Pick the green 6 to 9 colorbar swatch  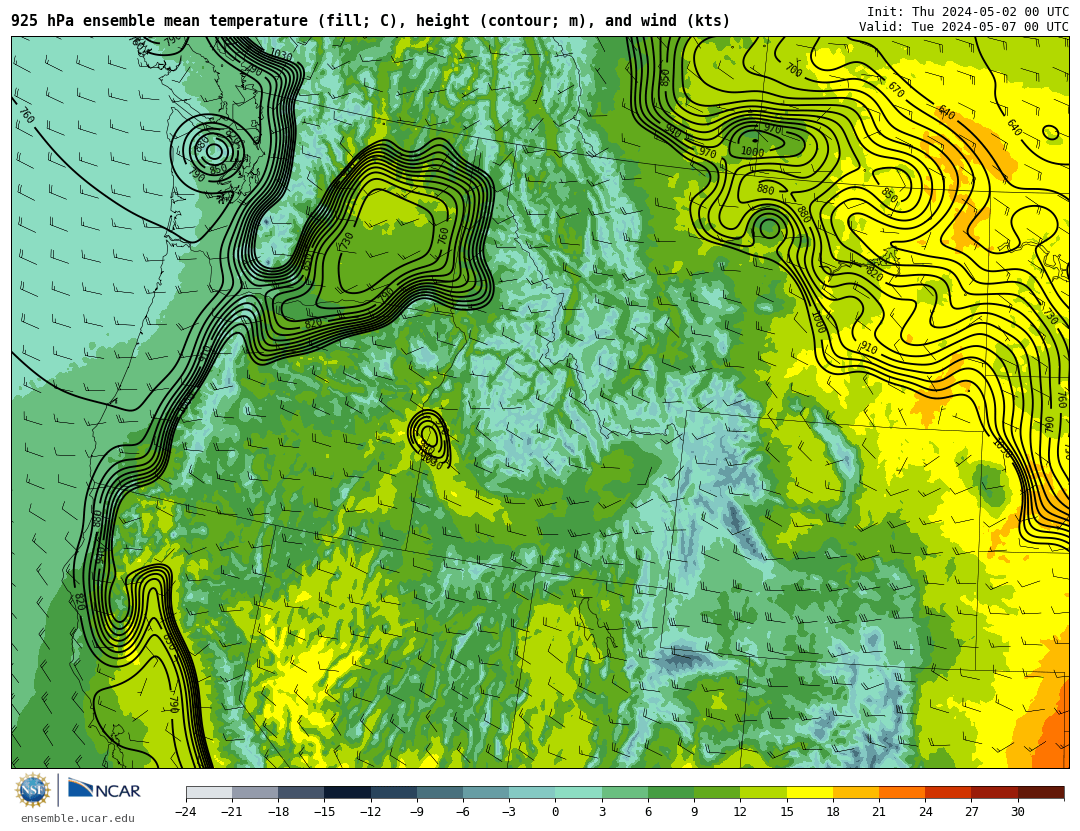(x=671, y=792)
